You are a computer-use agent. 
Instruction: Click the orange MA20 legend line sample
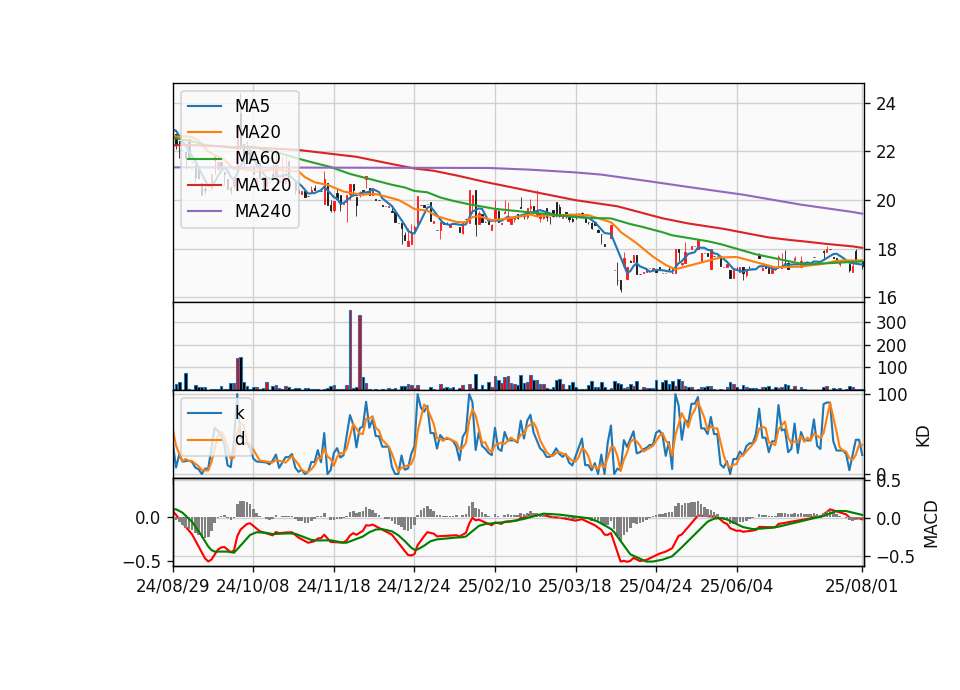click(x=204, y=132)
